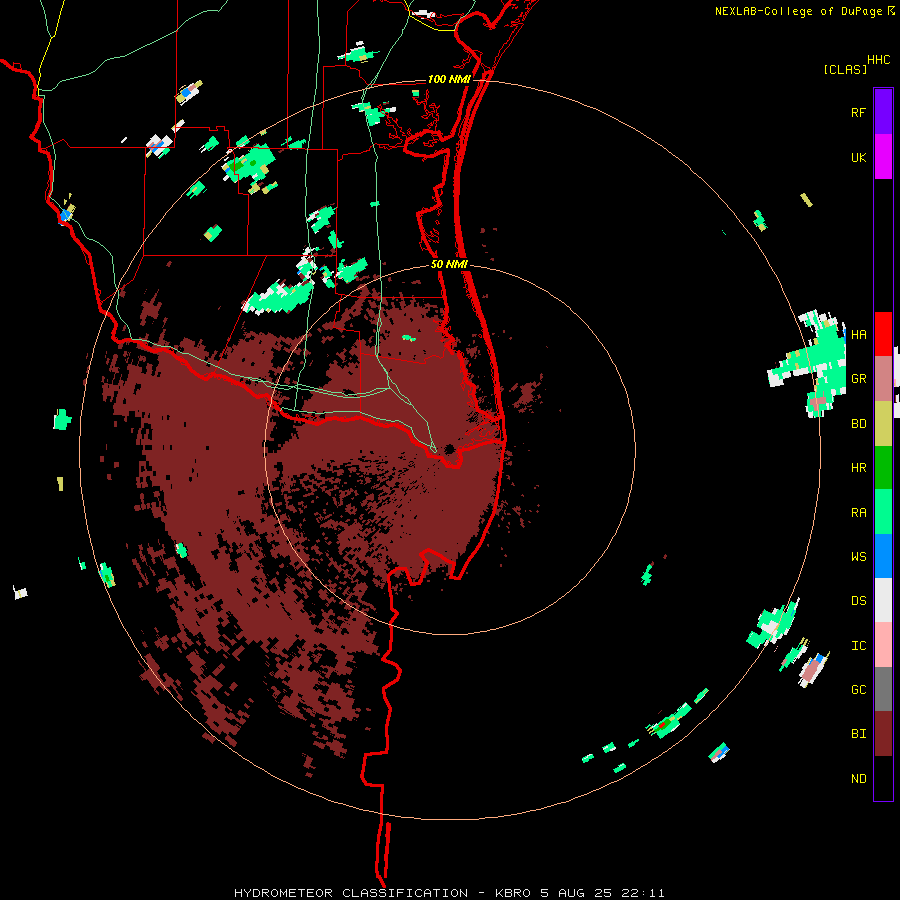Click the black radar site dot
Viewport: 900px width, 900px height.
(449, 449)
